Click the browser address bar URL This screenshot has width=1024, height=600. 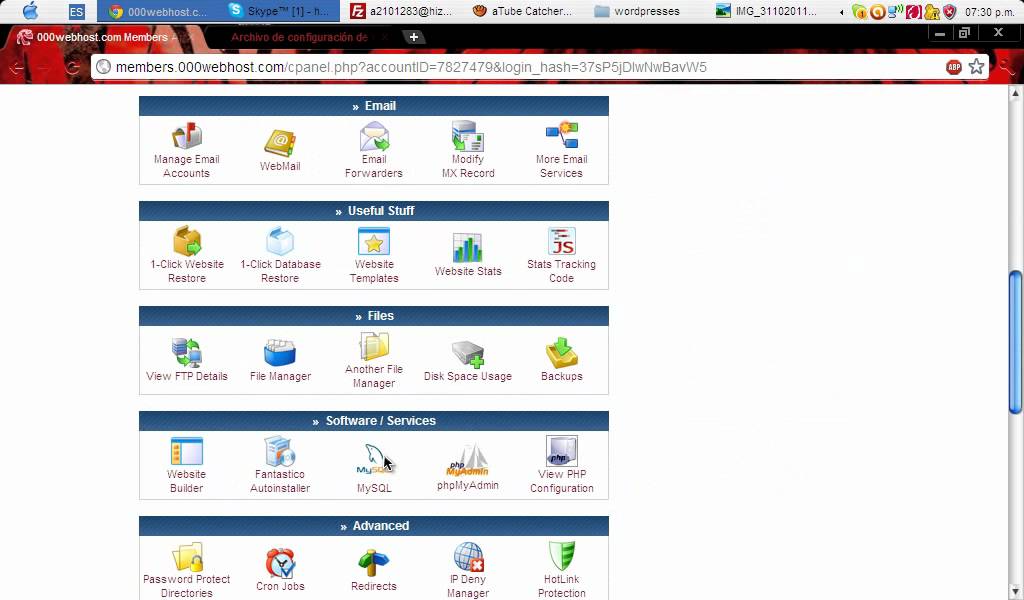411,67
